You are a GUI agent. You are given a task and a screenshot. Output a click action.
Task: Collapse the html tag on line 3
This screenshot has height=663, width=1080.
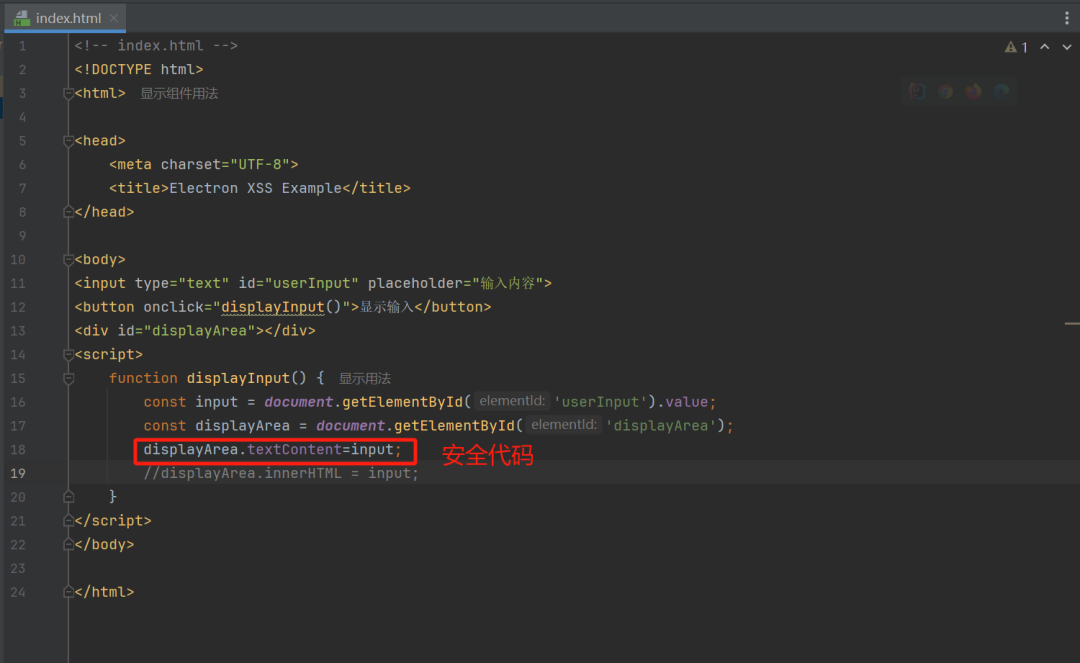68,94
